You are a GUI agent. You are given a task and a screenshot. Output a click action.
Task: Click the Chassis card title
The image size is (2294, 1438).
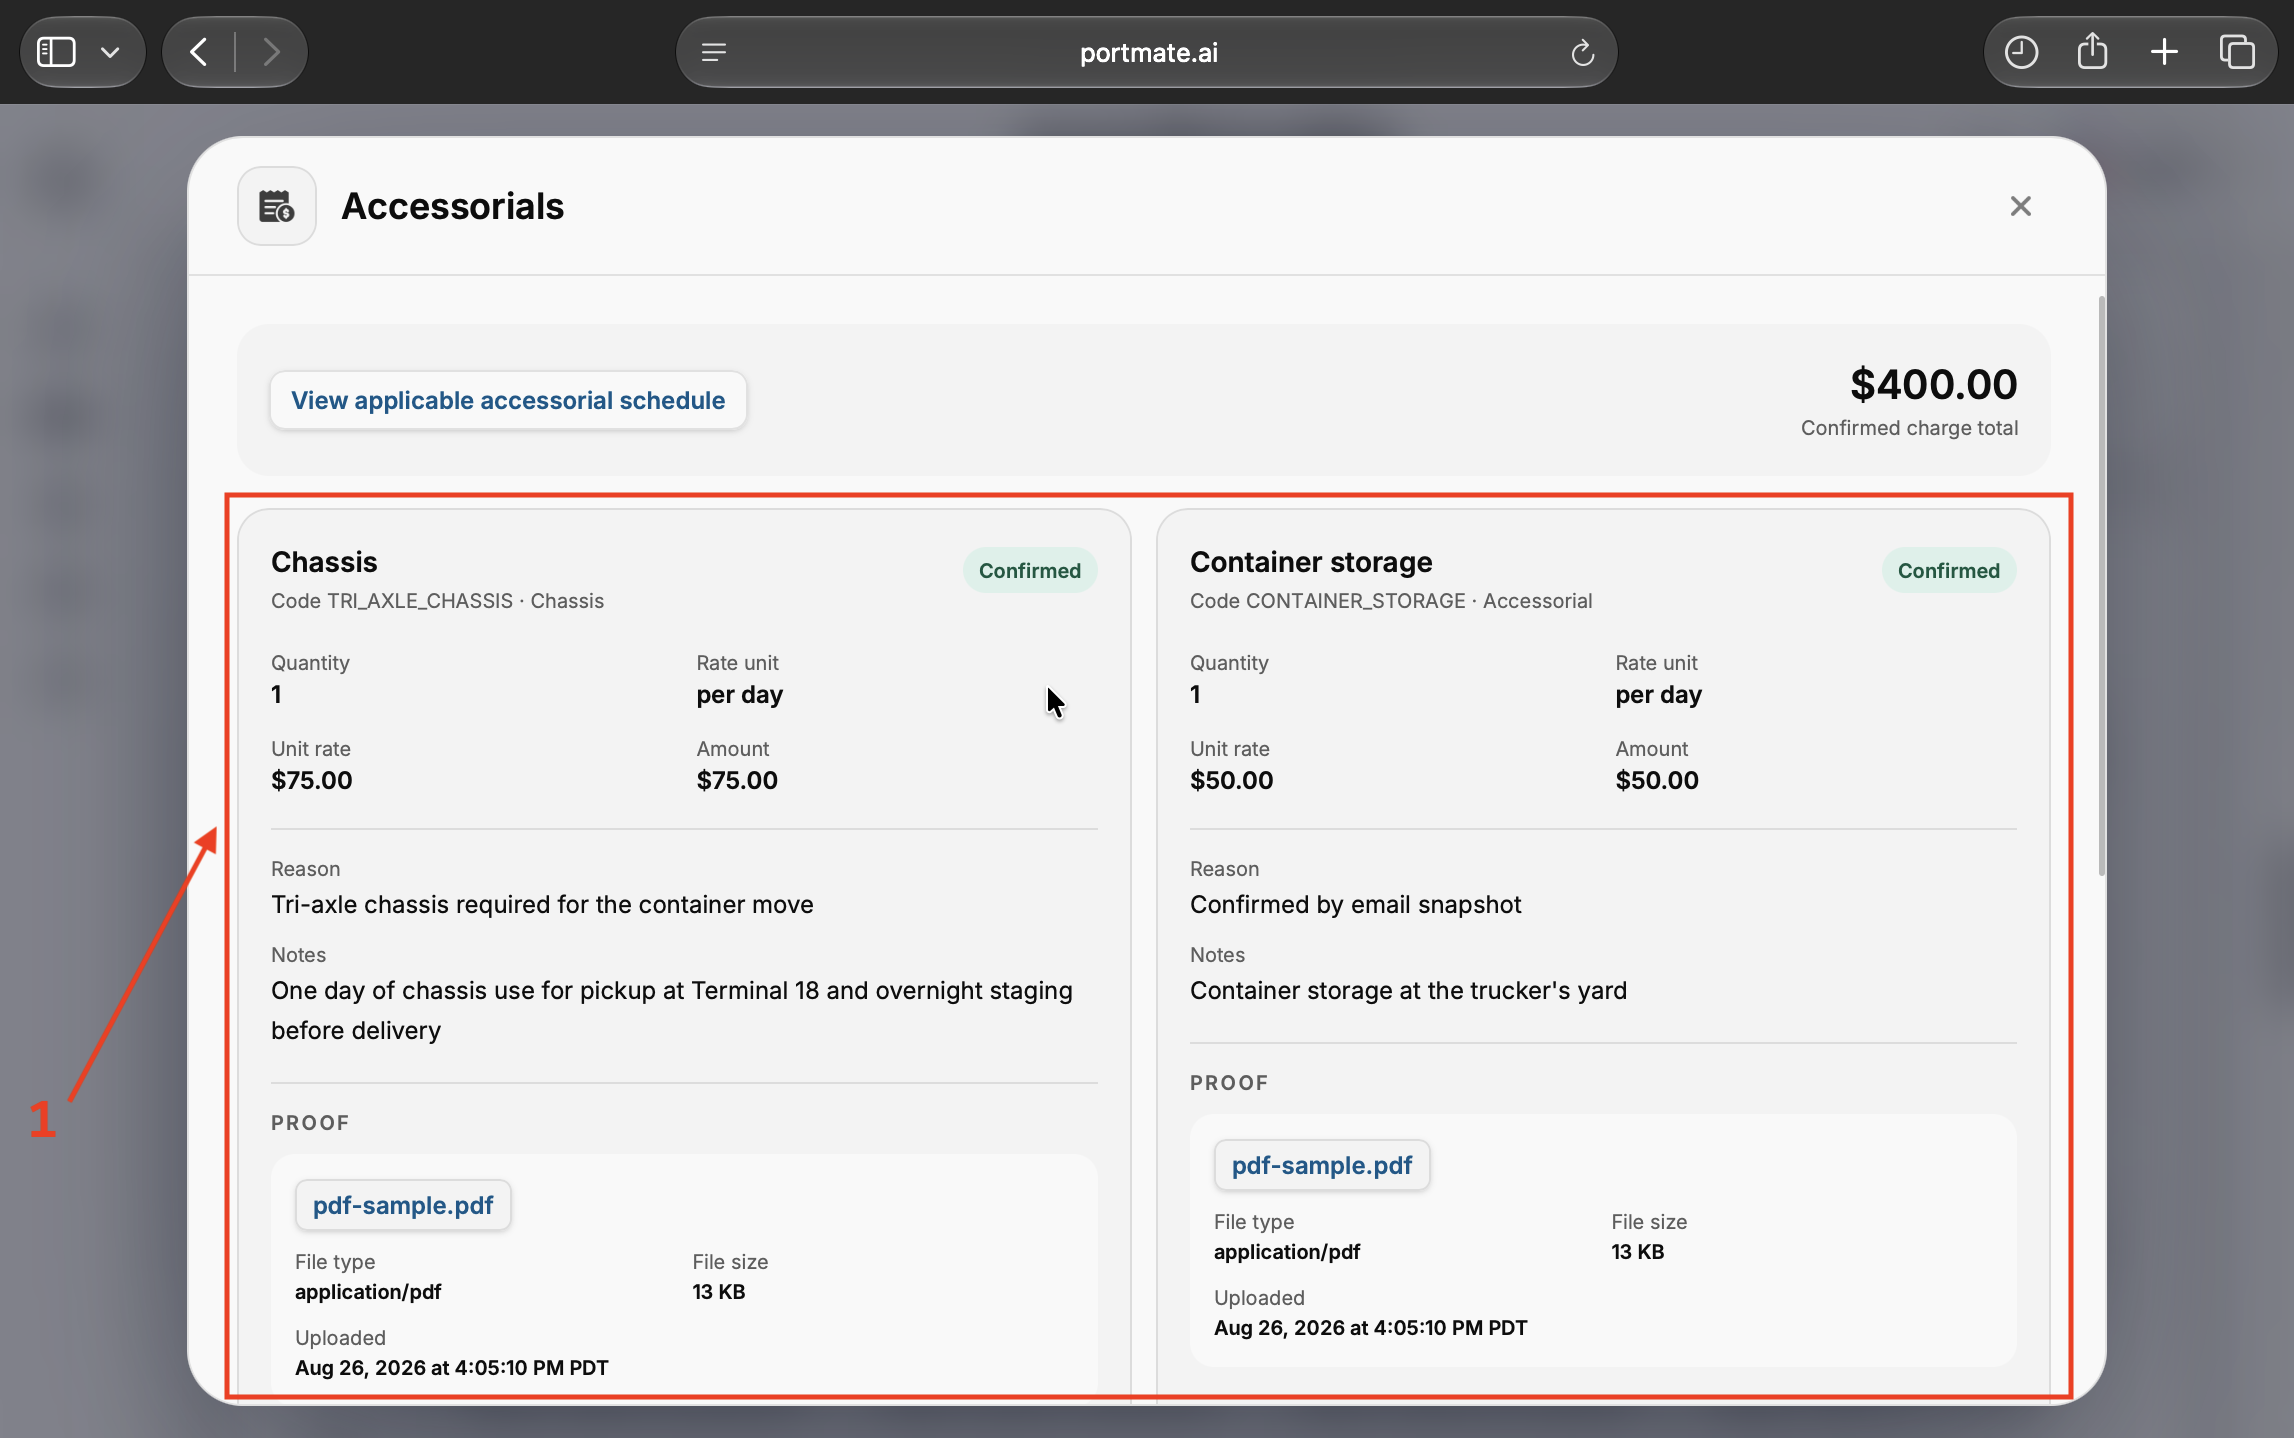pos(324,561)
